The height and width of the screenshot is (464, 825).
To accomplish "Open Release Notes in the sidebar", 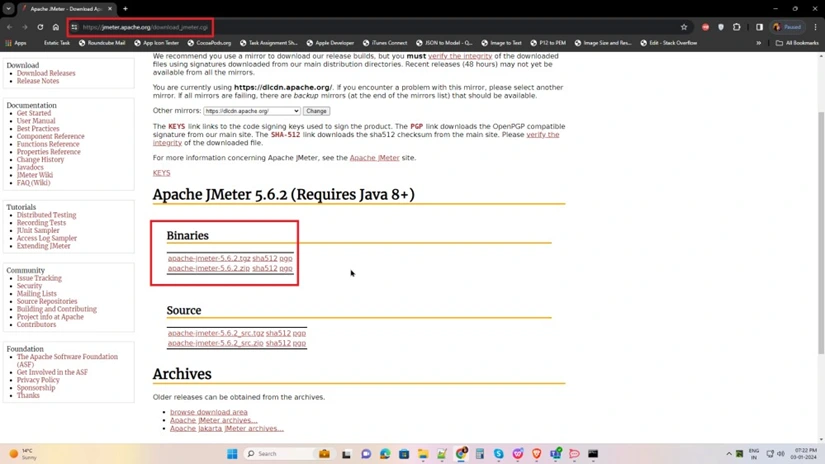I will coord(38,81).
